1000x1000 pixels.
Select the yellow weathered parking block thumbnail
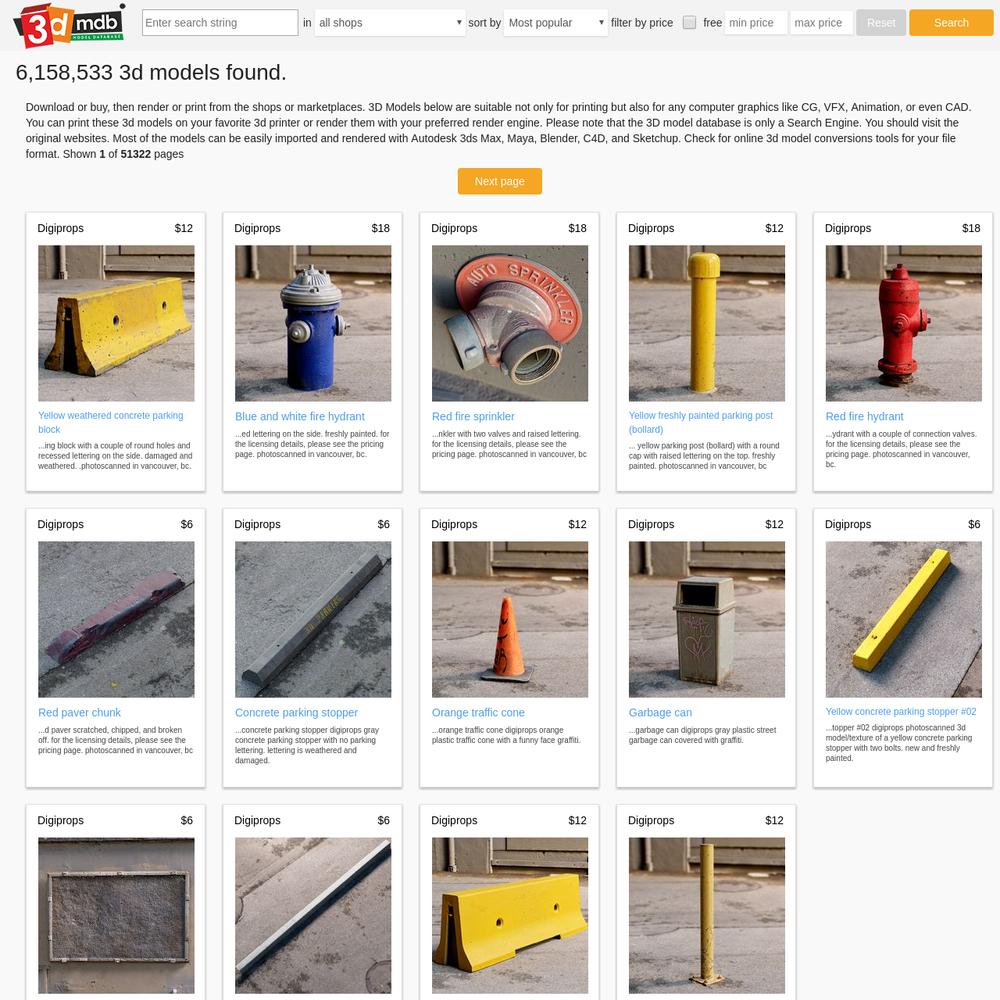116,323
